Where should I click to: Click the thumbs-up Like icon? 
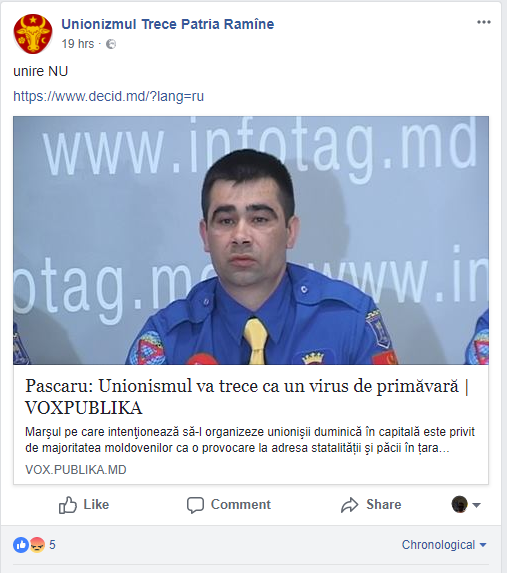click(x=68, y=505)
